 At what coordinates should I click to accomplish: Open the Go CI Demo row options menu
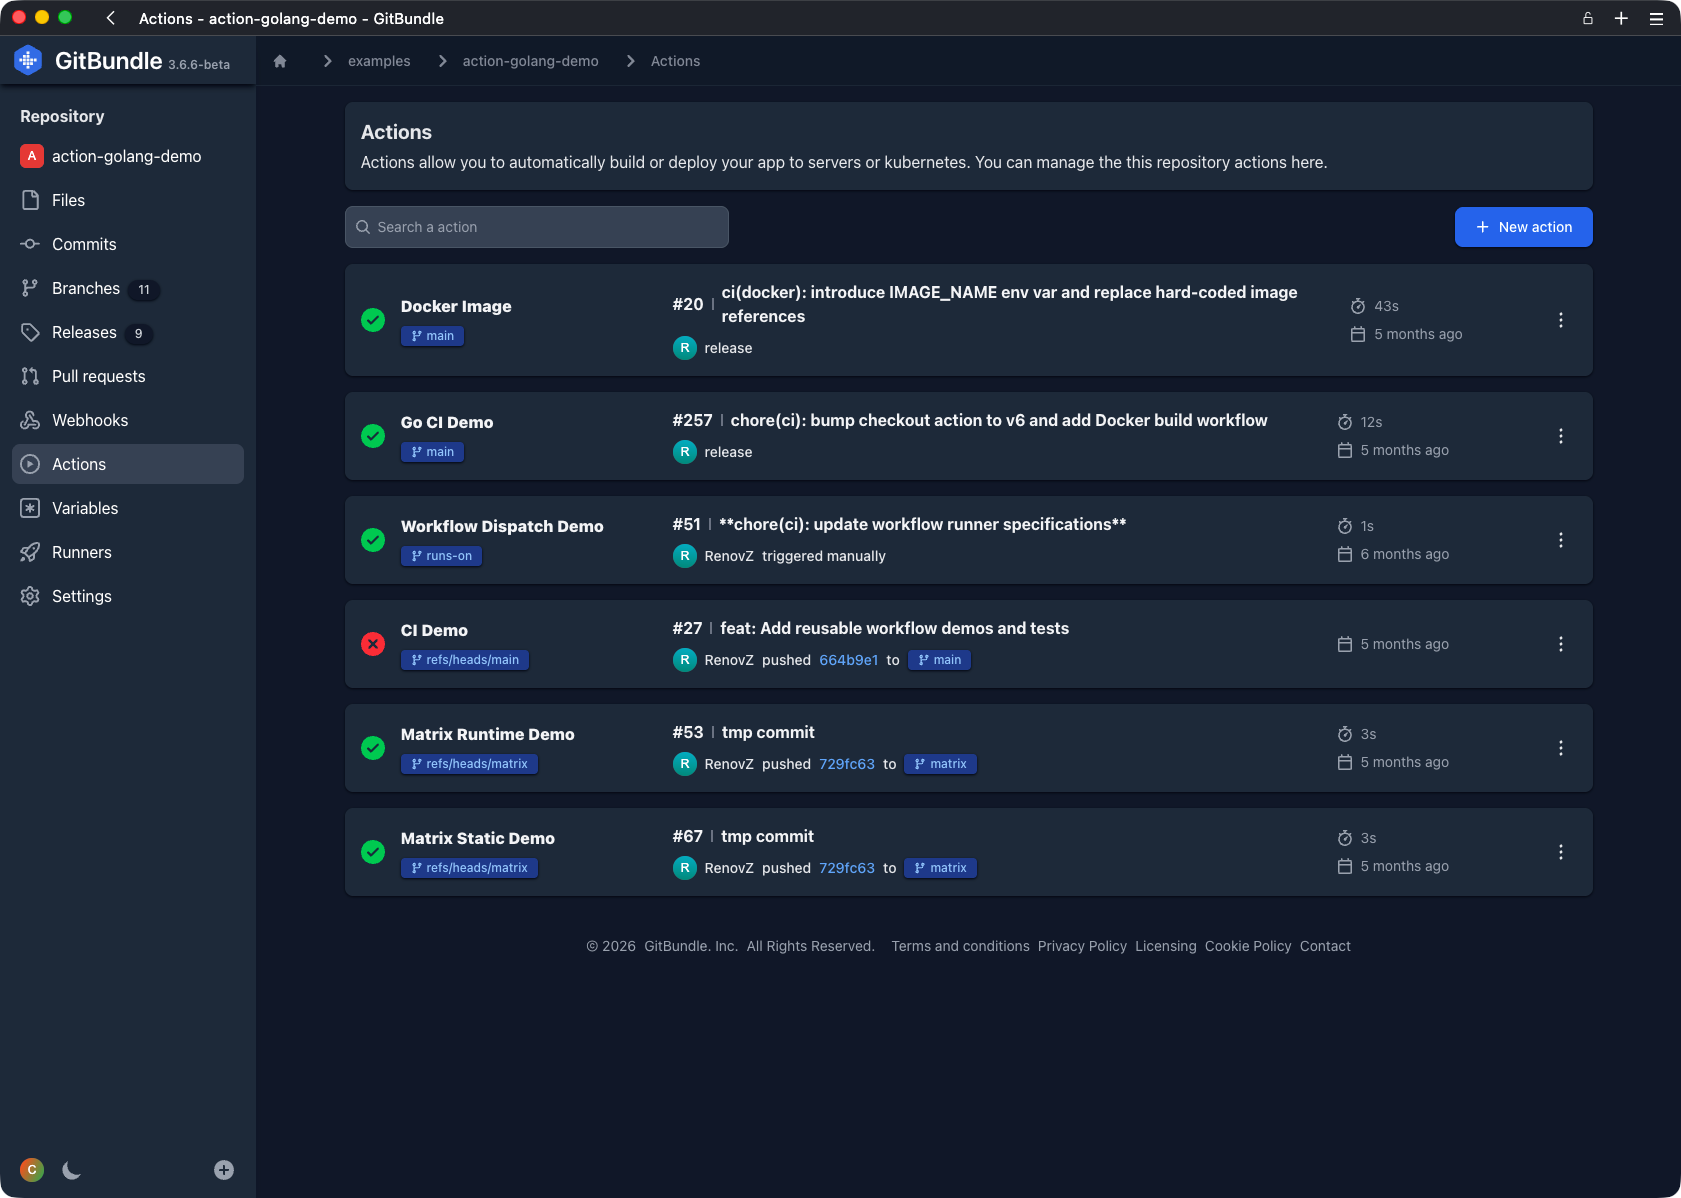[x=1560, y=436]
